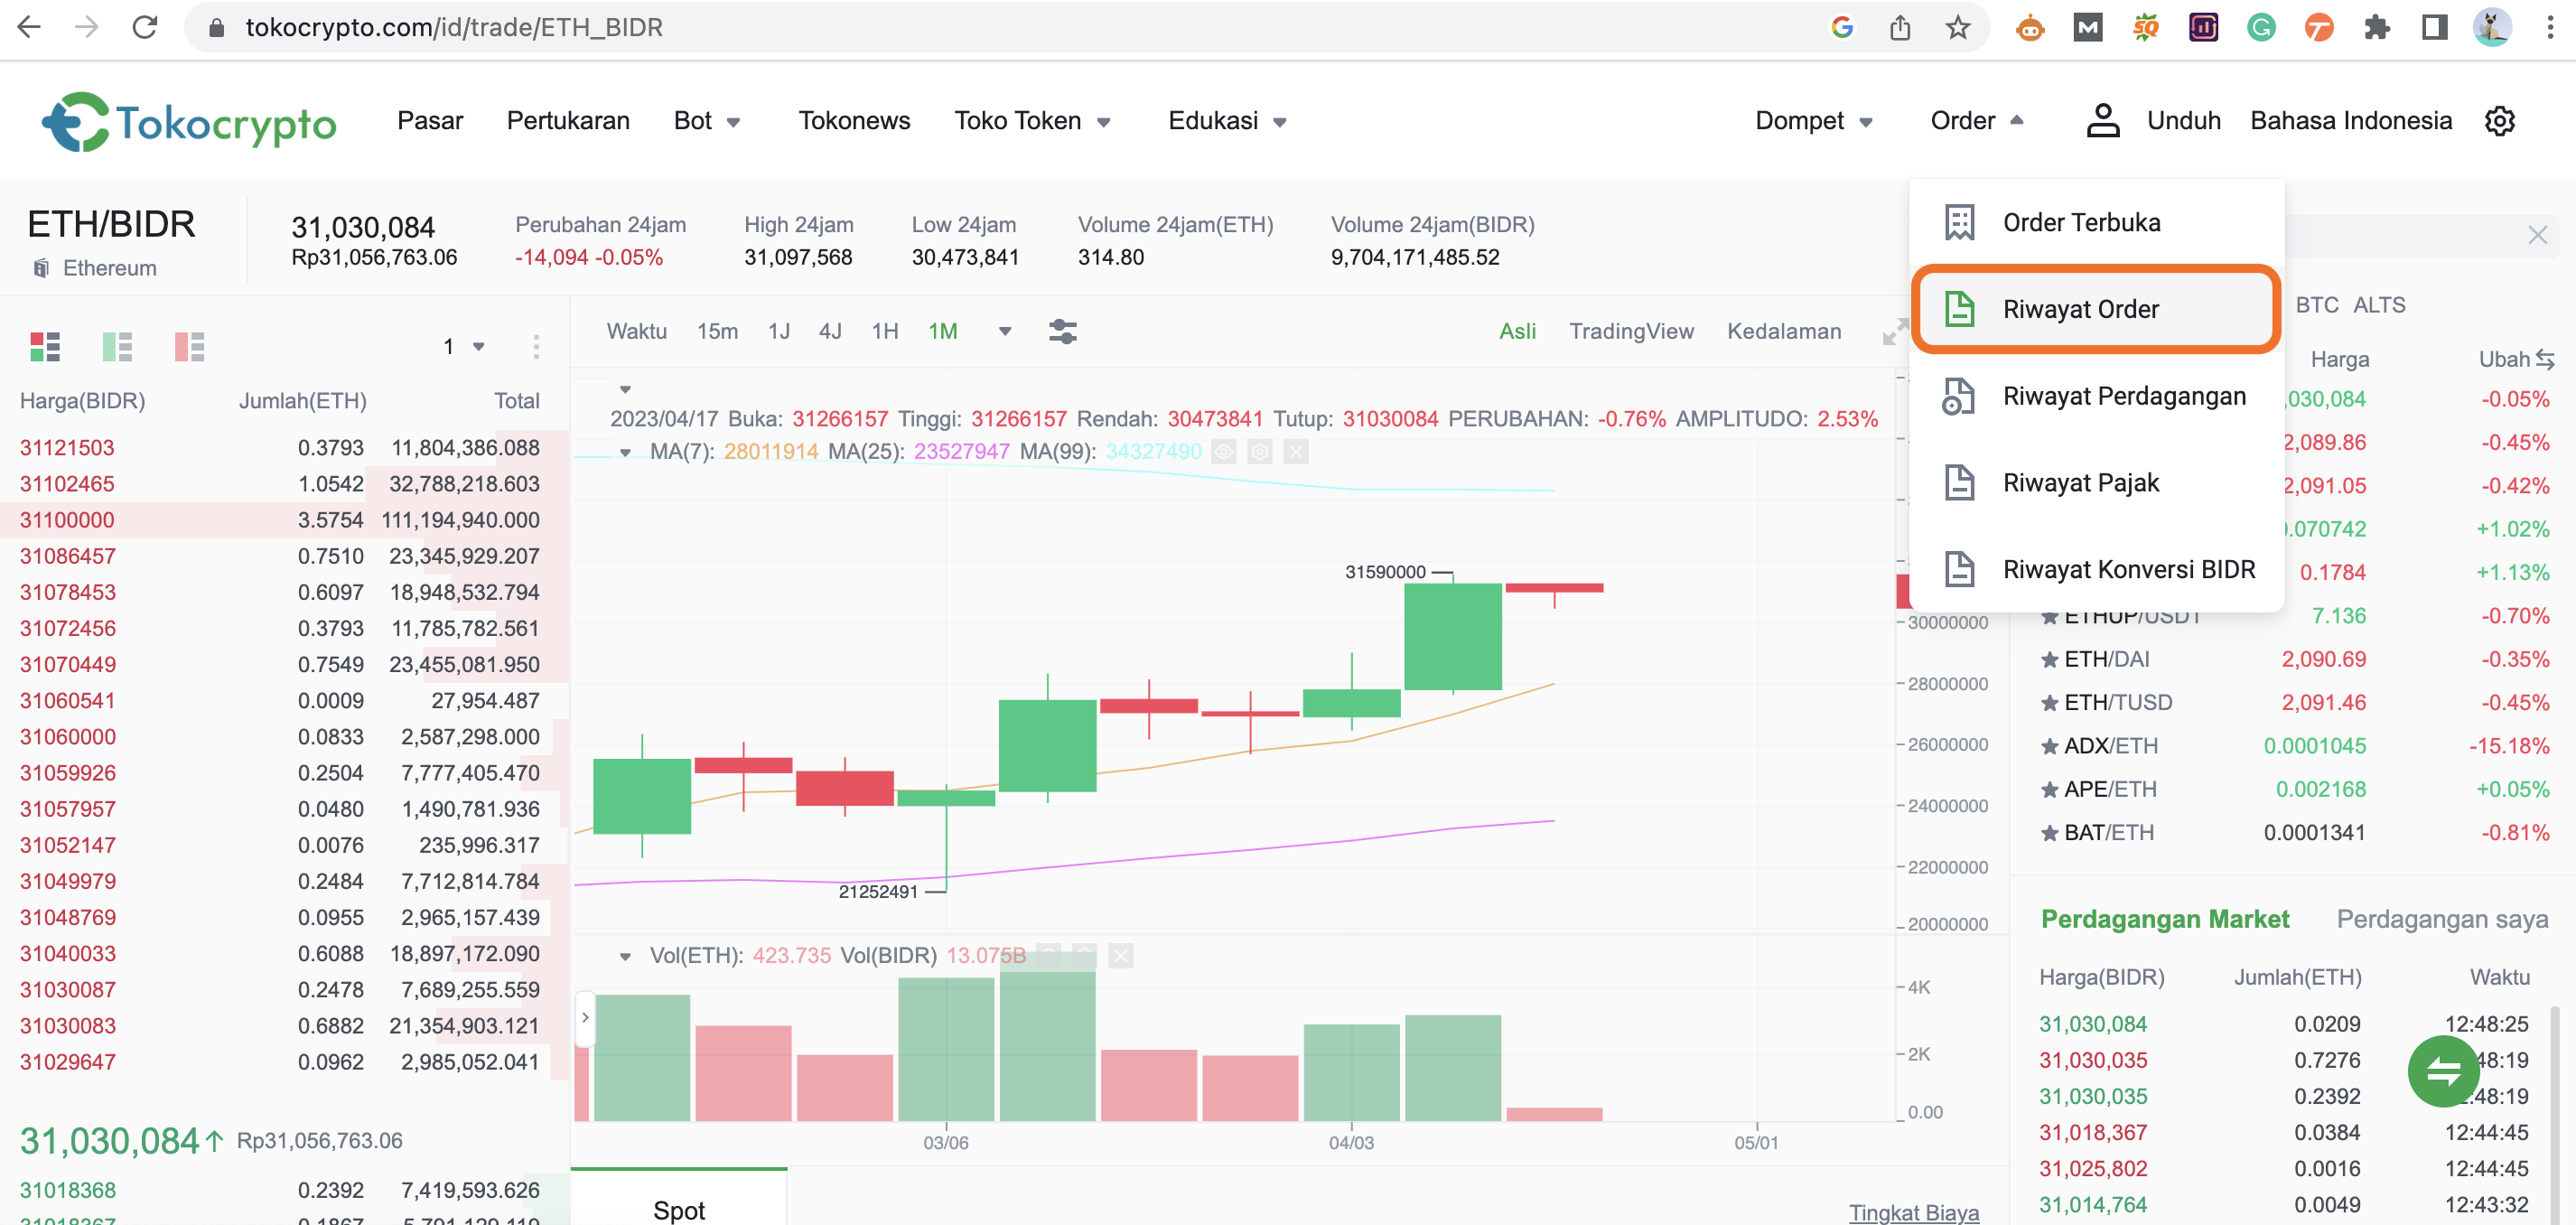Open order book more options dots

(x=536, y=346)
